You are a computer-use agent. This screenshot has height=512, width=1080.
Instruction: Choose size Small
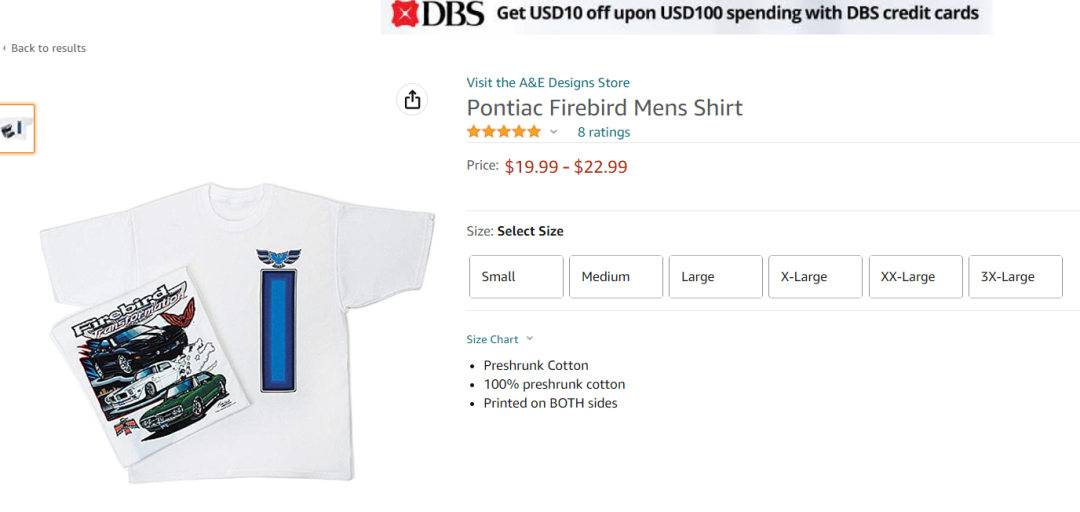[516, 277]
